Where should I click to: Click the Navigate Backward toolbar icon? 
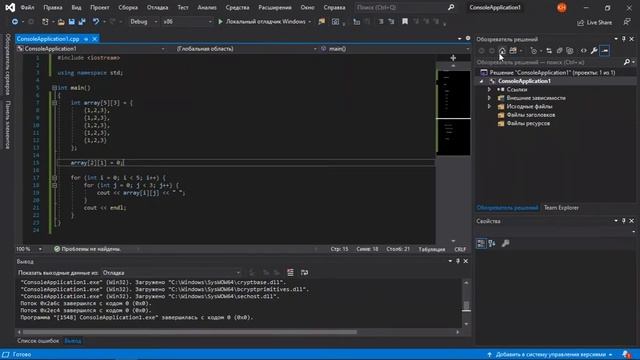click(15, 22)
